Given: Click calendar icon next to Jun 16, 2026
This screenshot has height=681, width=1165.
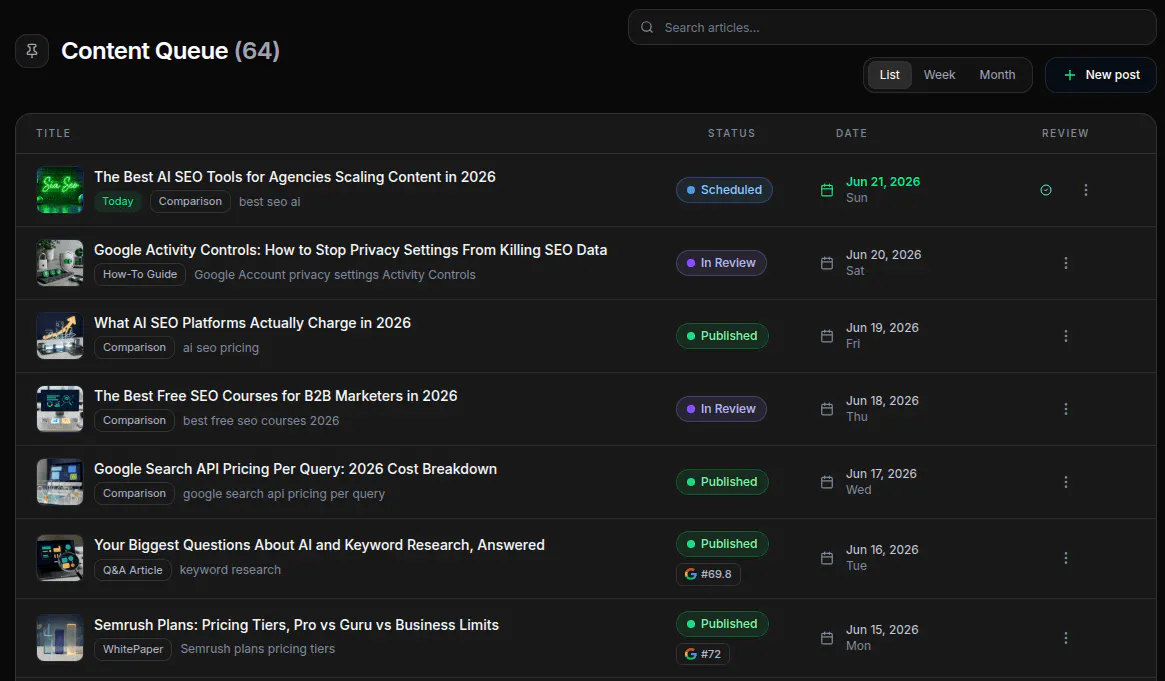Looking at the screenshot, I should point(827,558).
